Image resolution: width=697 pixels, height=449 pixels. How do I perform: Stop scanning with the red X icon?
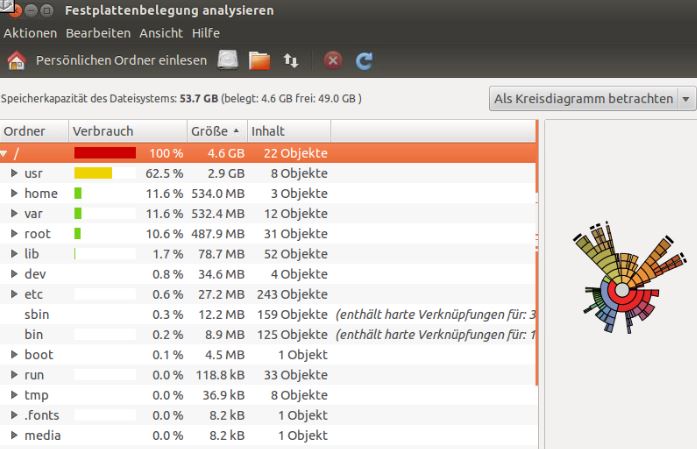tap(333, 60)
